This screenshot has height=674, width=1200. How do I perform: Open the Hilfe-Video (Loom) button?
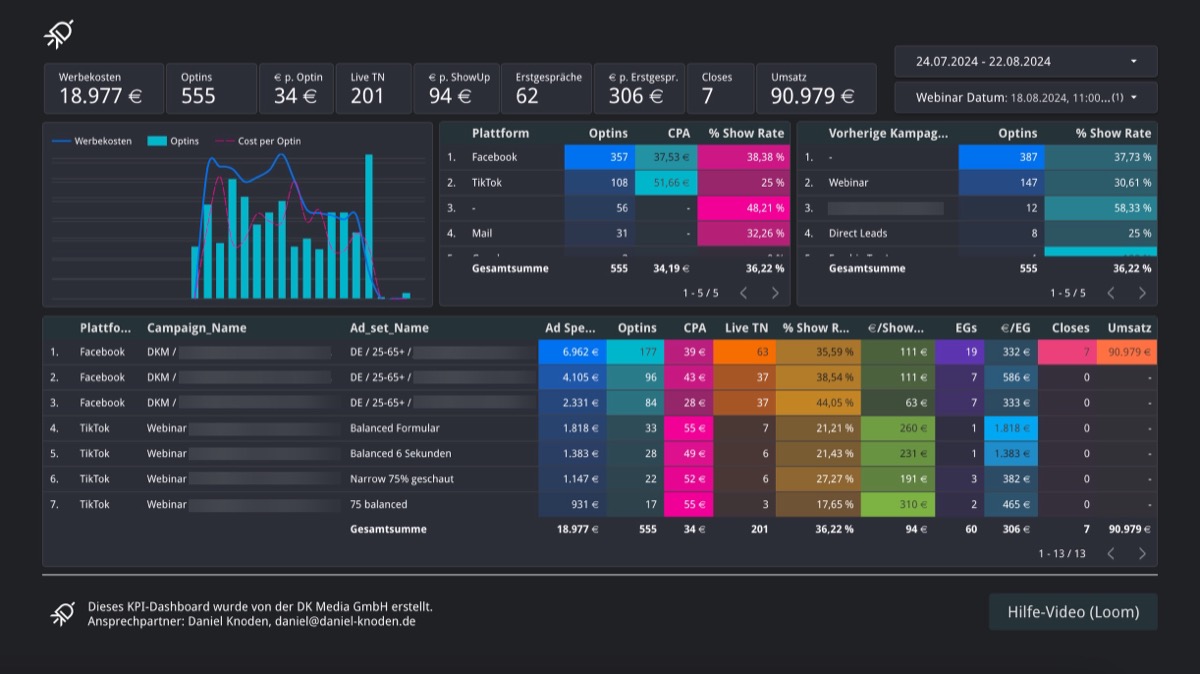pos(1072,612)
